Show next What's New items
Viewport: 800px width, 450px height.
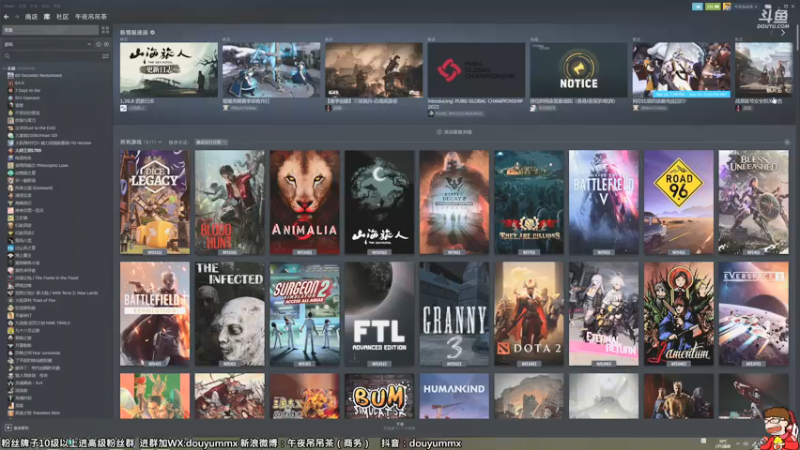click(x=783, y=33)
